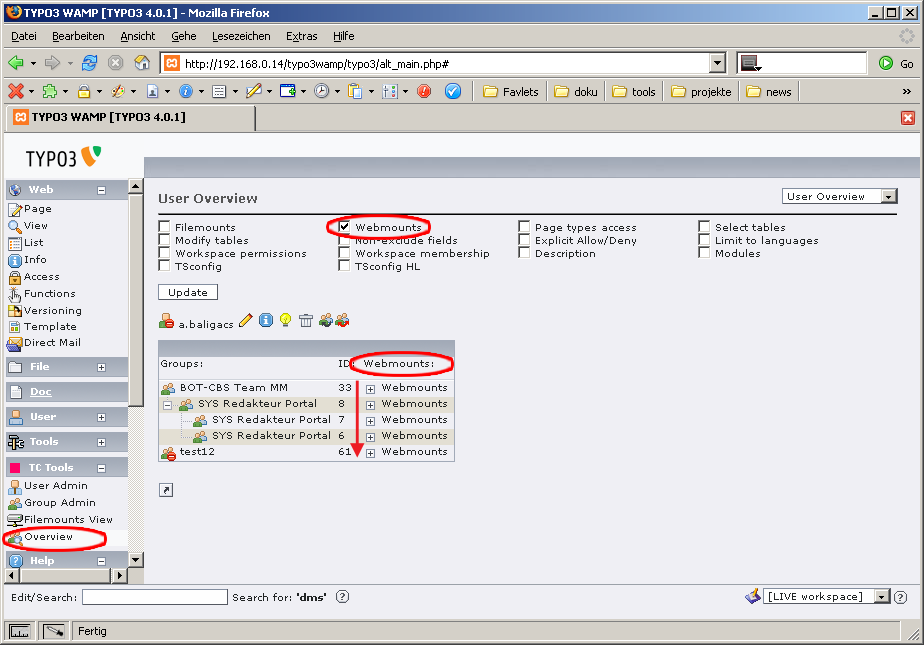Click the pencil edit icon for a.baligacs
The height and width of the screenshot is (645, 924).
(246, 320)
